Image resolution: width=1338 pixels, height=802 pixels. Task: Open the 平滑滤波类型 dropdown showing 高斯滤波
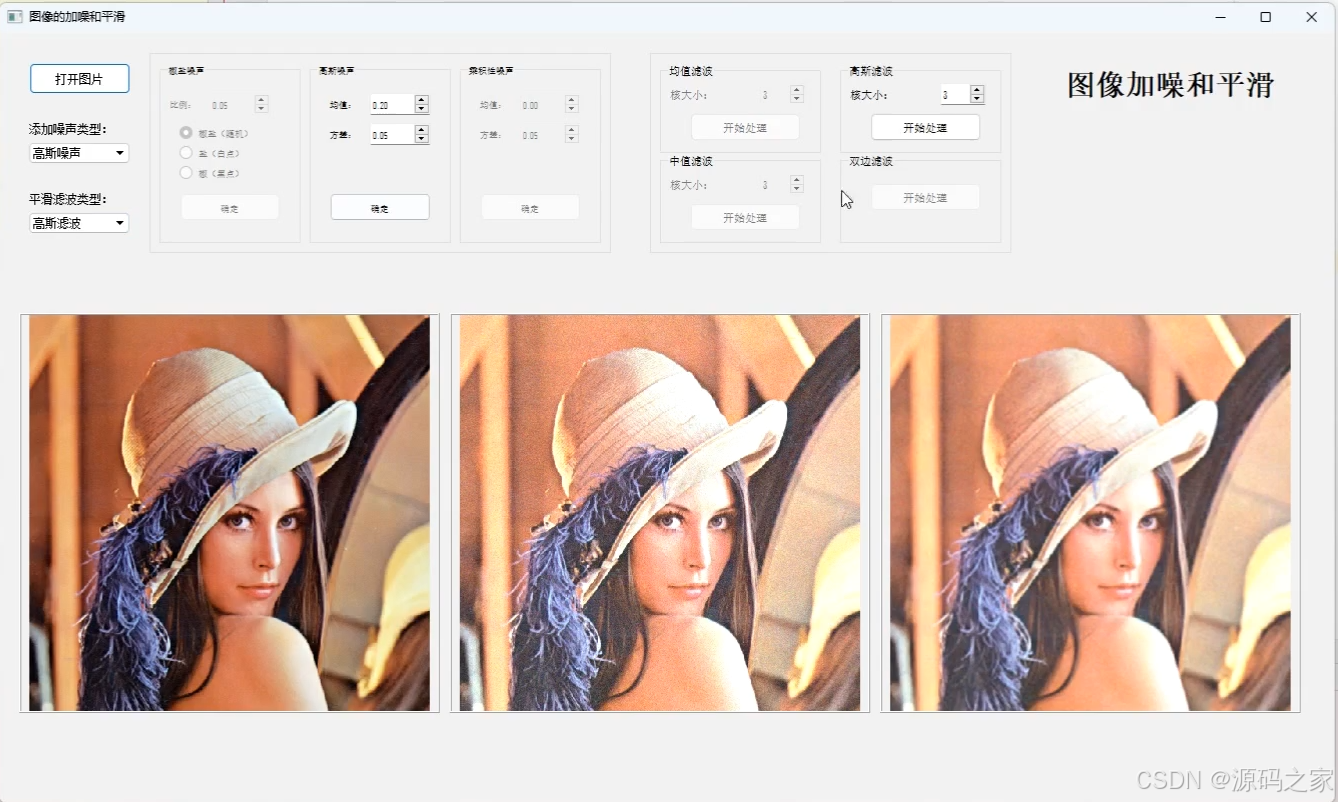pos(79,223)
